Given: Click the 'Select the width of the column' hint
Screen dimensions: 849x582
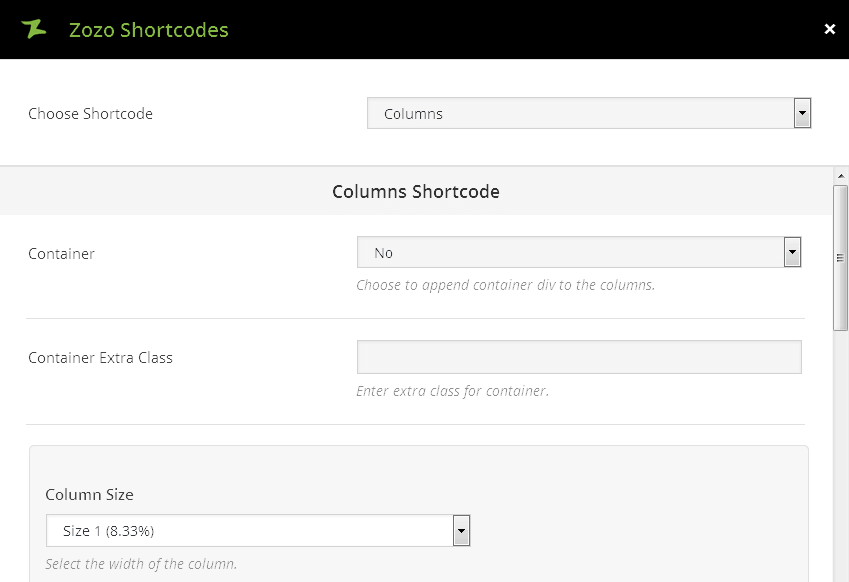Looking at the screenshot, I should pyautogui.click(x=142, y=564).
